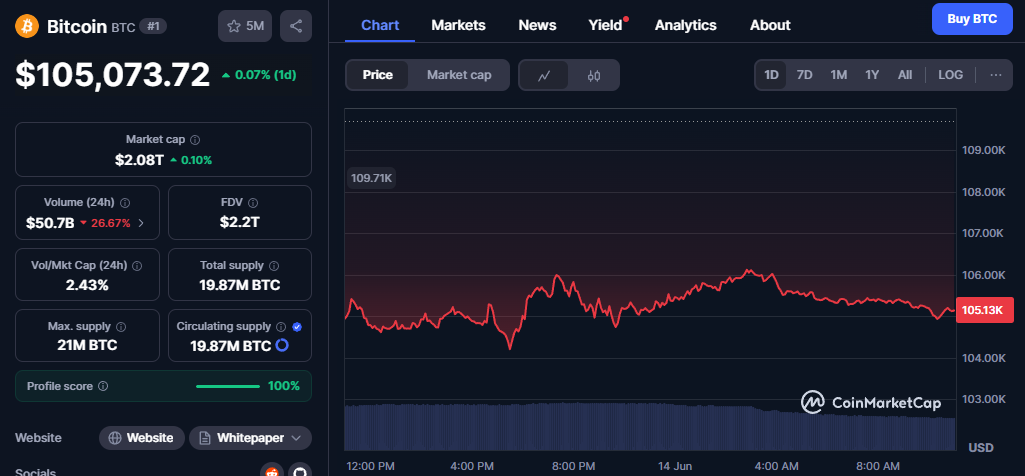Image resolution: width=1025 pixels, height=476 pixels.
Task: Click the 109.71K price label
Action: click(x=371, y=177)
